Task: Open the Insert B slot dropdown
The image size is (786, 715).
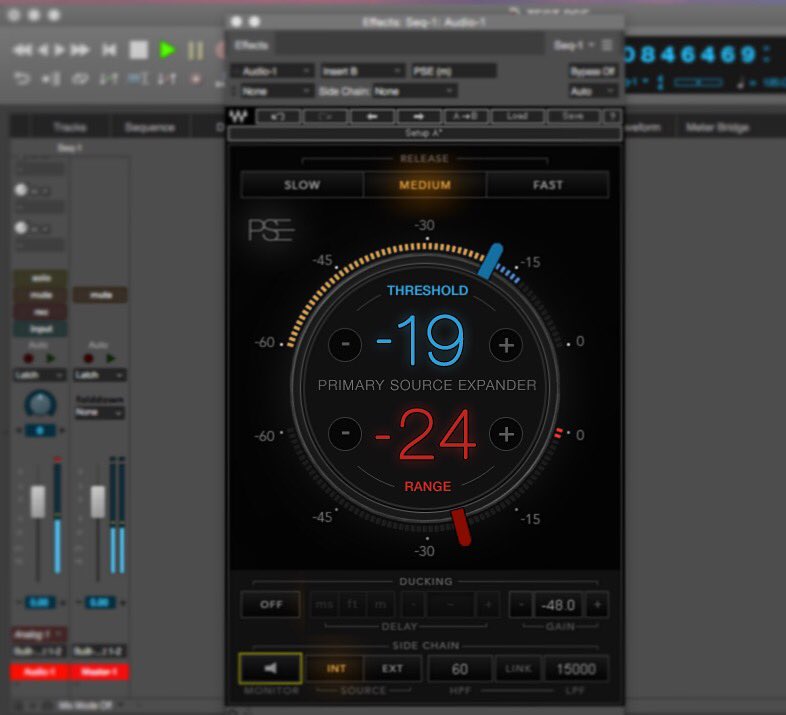Action: (362, 71)
